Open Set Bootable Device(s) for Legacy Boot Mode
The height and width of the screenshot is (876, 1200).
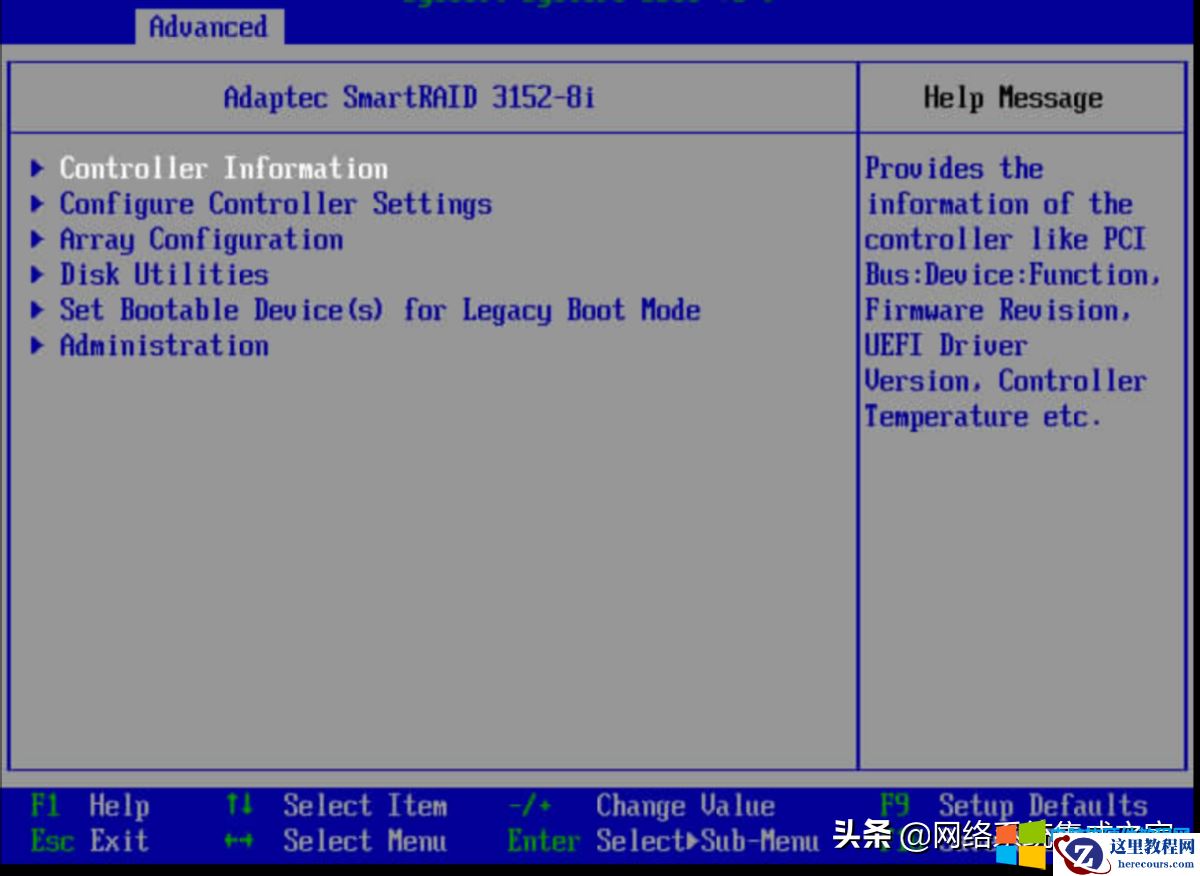point(380,310)
